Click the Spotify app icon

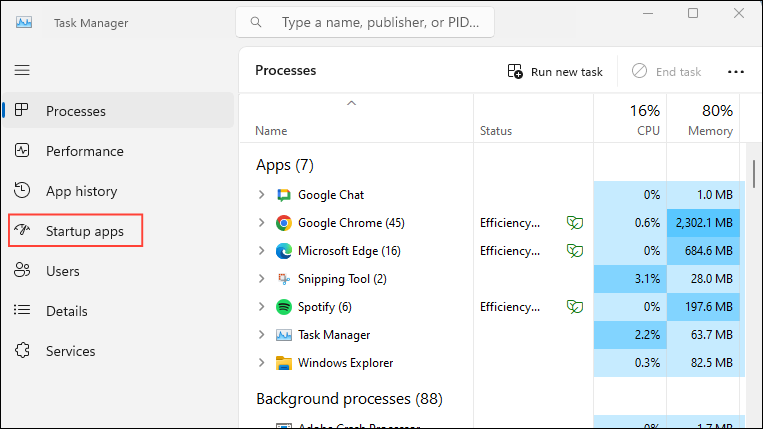(284, 307)
